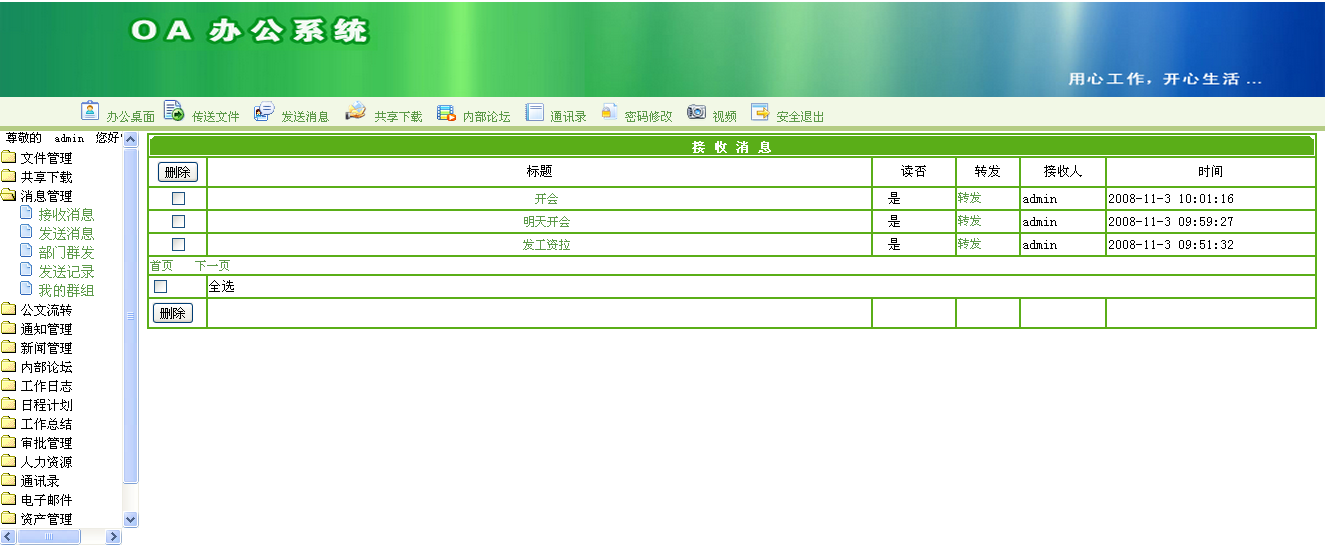Image resolution: width=1325 pixels, height=547 pixels.
Task: Click the 发送消息 send message icon
Action: [264, 111]
